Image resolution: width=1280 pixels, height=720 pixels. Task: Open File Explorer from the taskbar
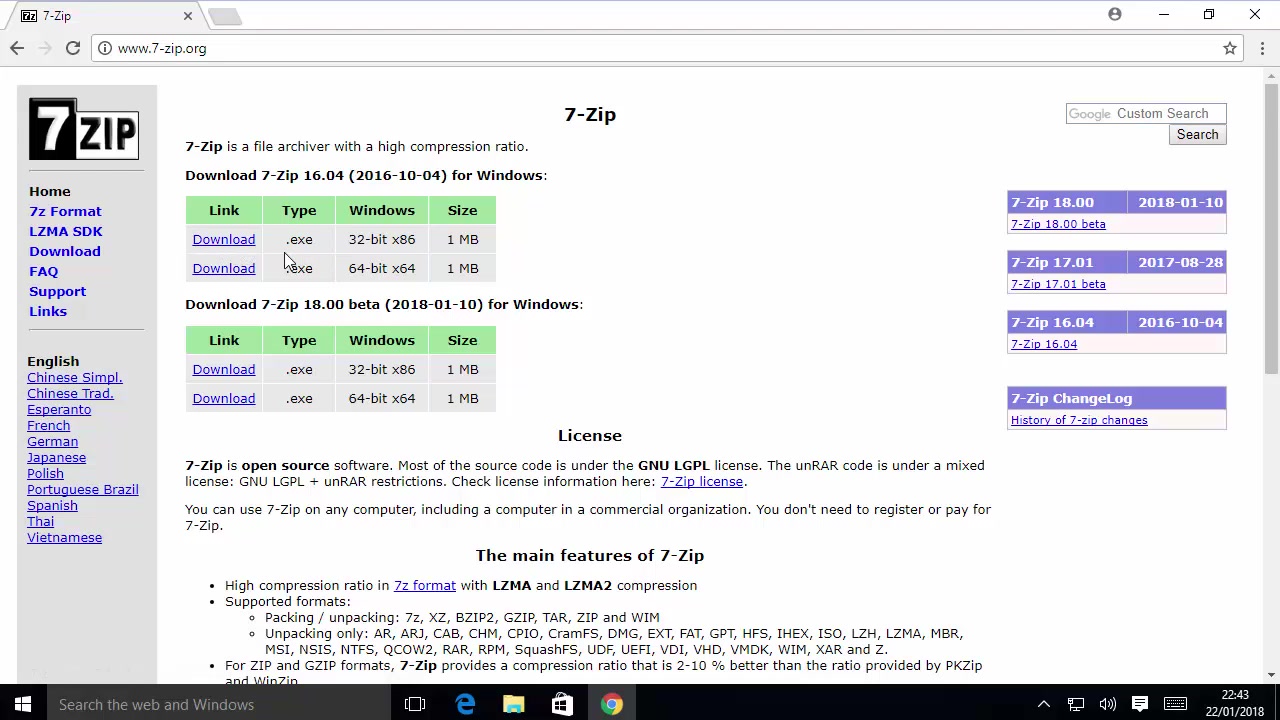[x=514, y=704]
